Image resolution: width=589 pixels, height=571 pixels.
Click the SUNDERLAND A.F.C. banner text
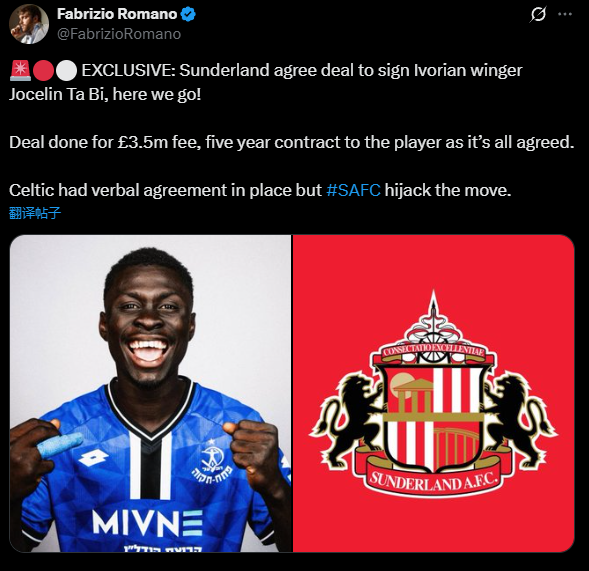tap(433, 481)
